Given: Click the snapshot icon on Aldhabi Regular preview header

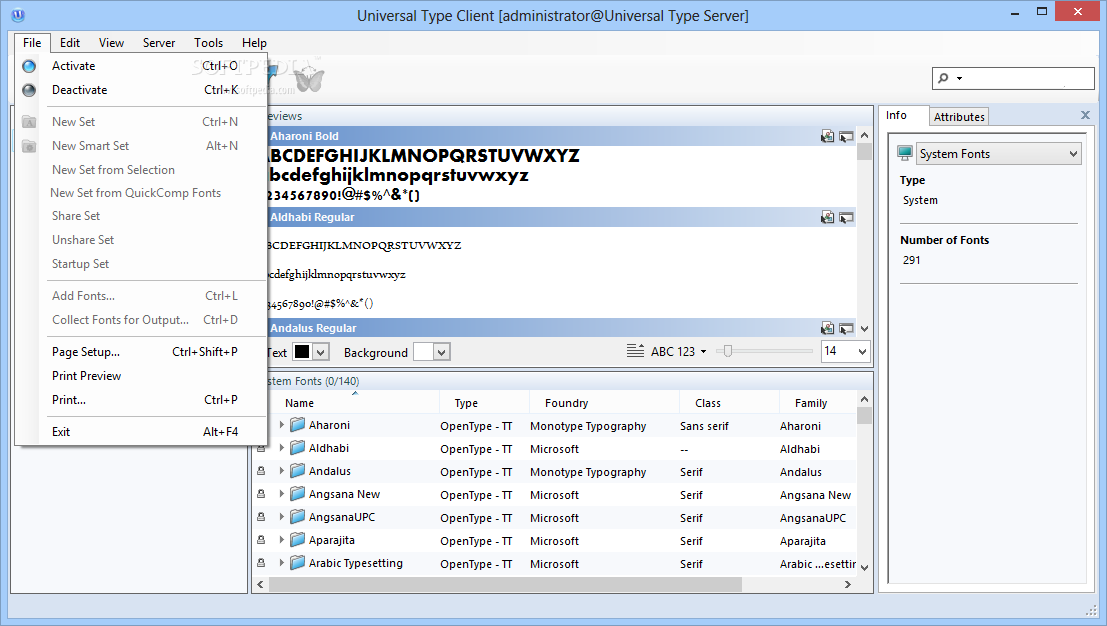Looking at the screenshot, I should 827,217.
